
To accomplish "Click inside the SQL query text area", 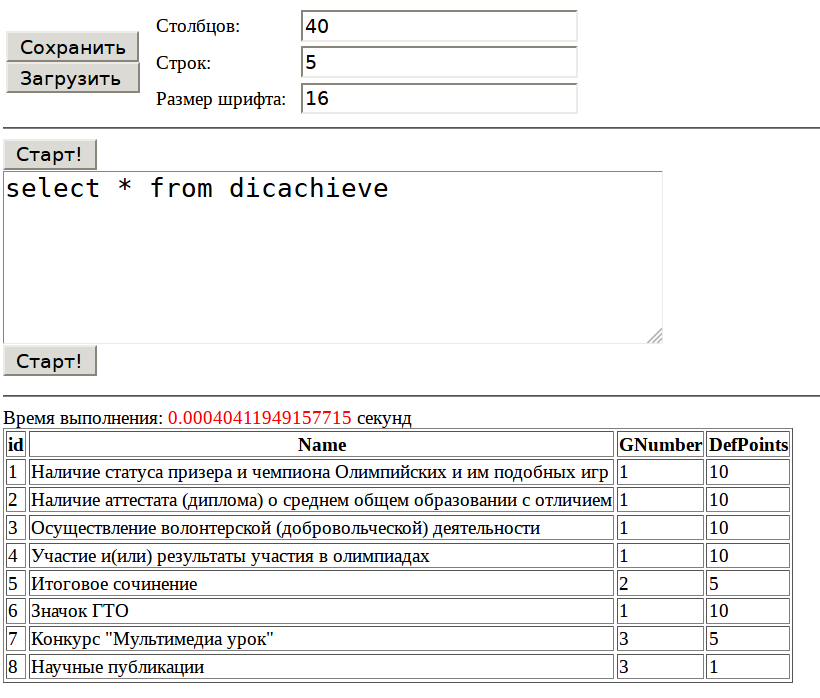I will click(x=333, y=257).
